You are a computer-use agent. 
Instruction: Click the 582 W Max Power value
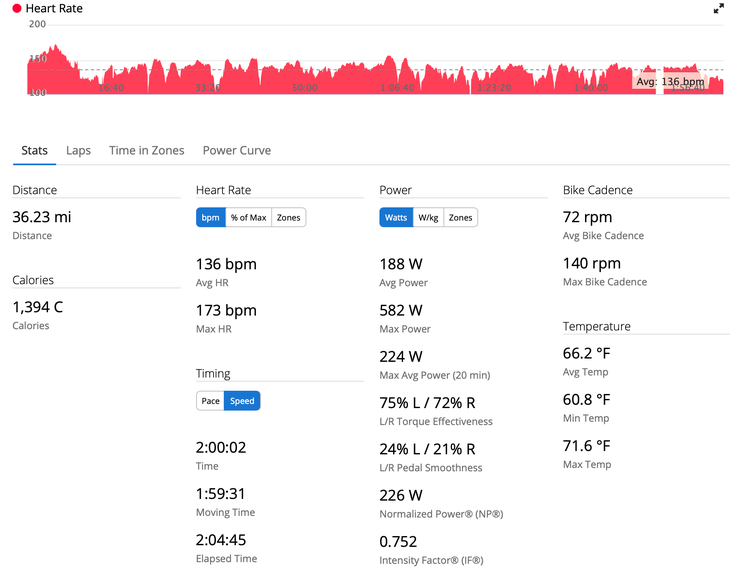[401, 310]
